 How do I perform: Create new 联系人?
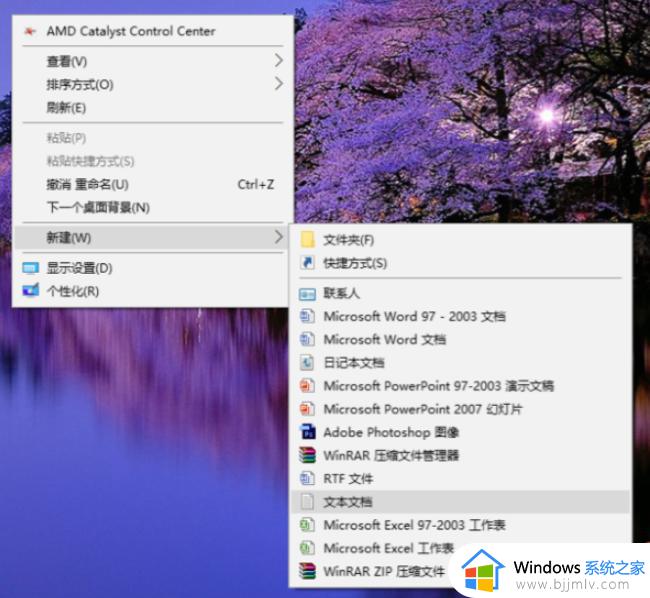pyautogui.click(x=461, y=293)
